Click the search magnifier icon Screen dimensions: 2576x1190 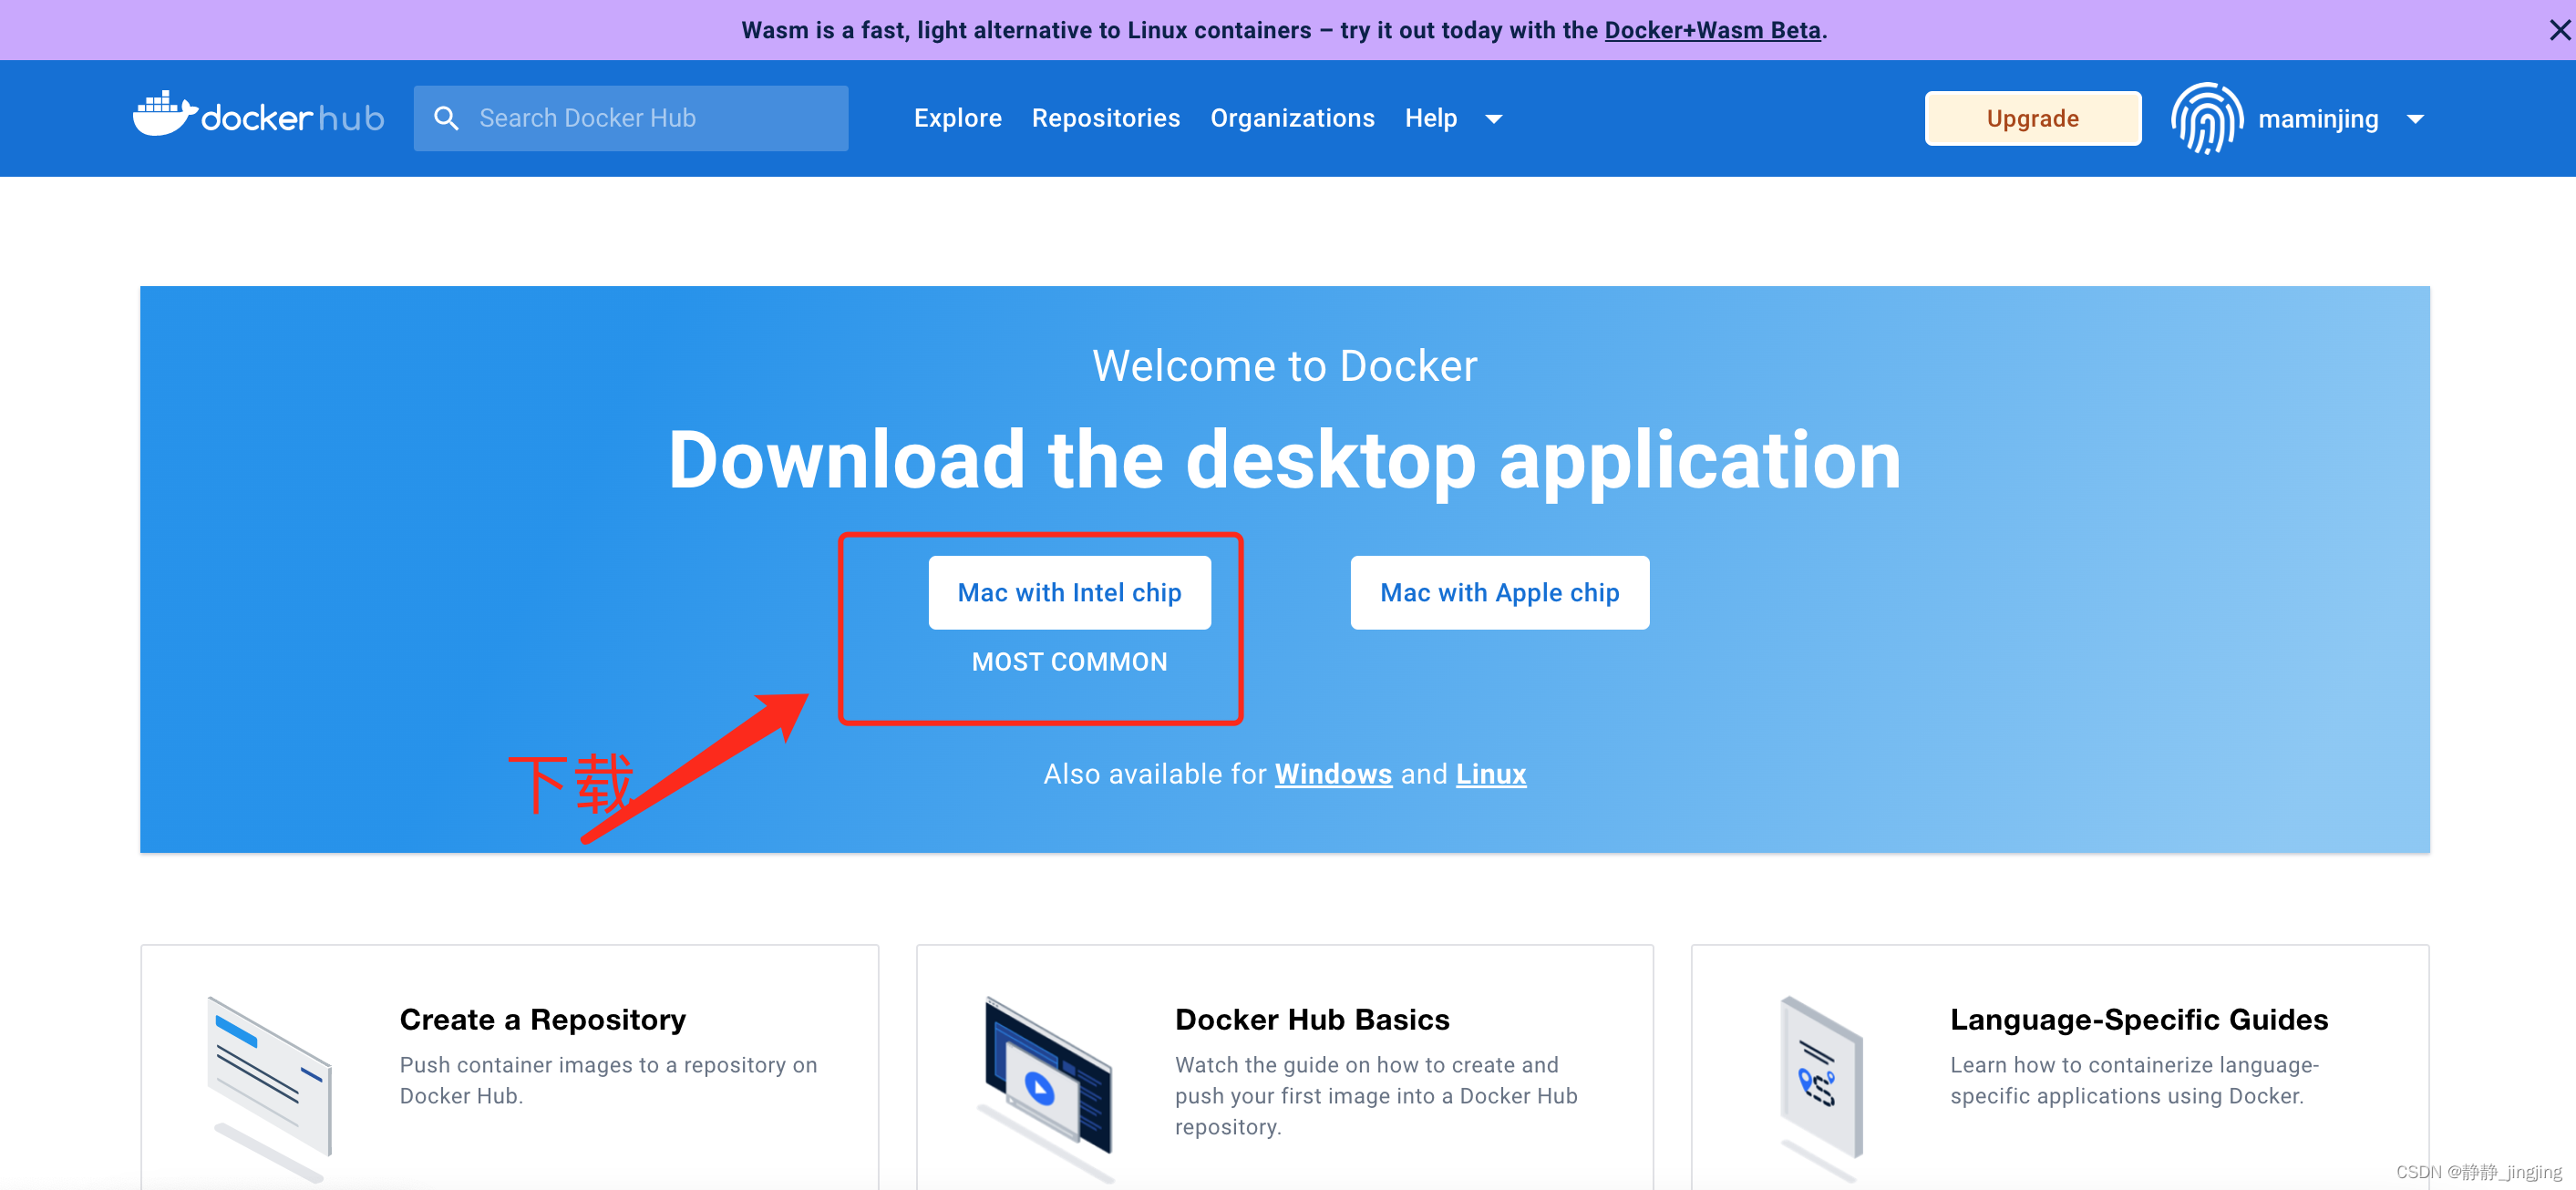pos(447,117)
